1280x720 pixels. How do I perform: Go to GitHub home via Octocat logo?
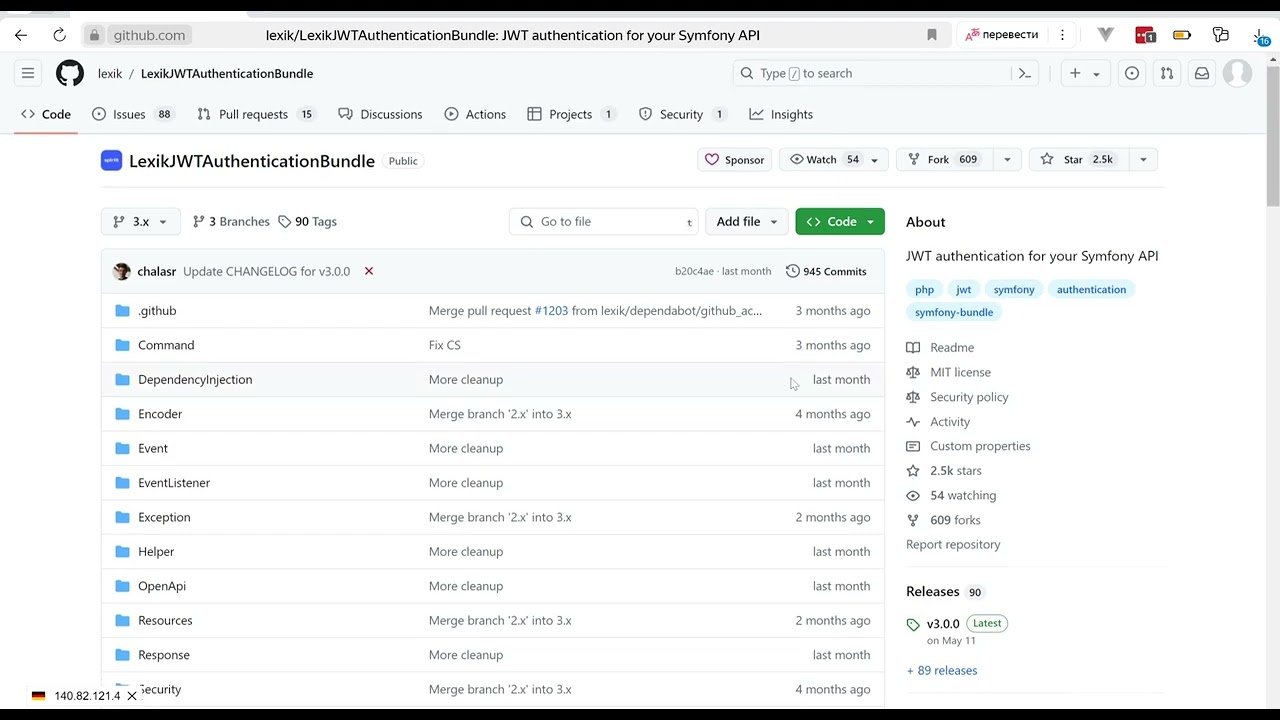[70, 73]
